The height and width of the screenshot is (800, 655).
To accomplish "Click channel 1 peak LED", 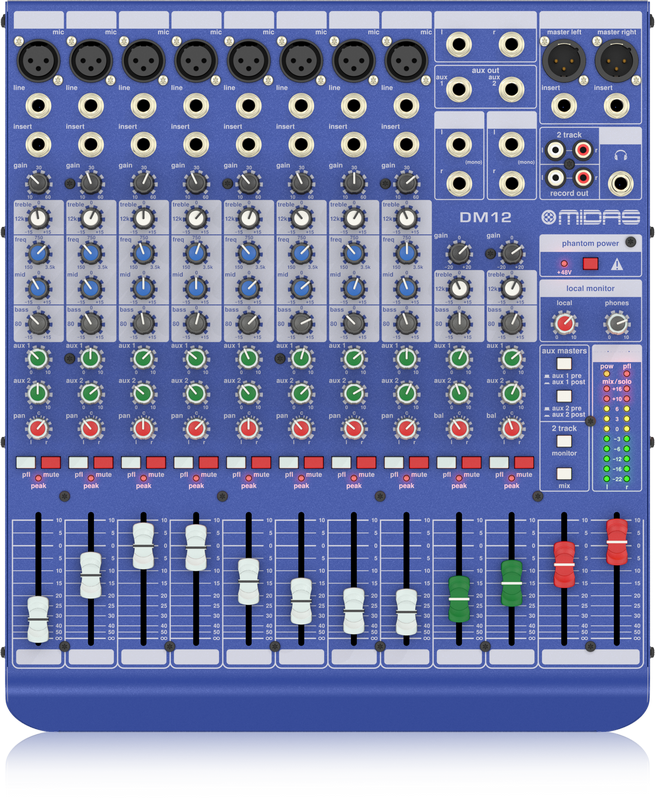I will (x=38, y=479).
